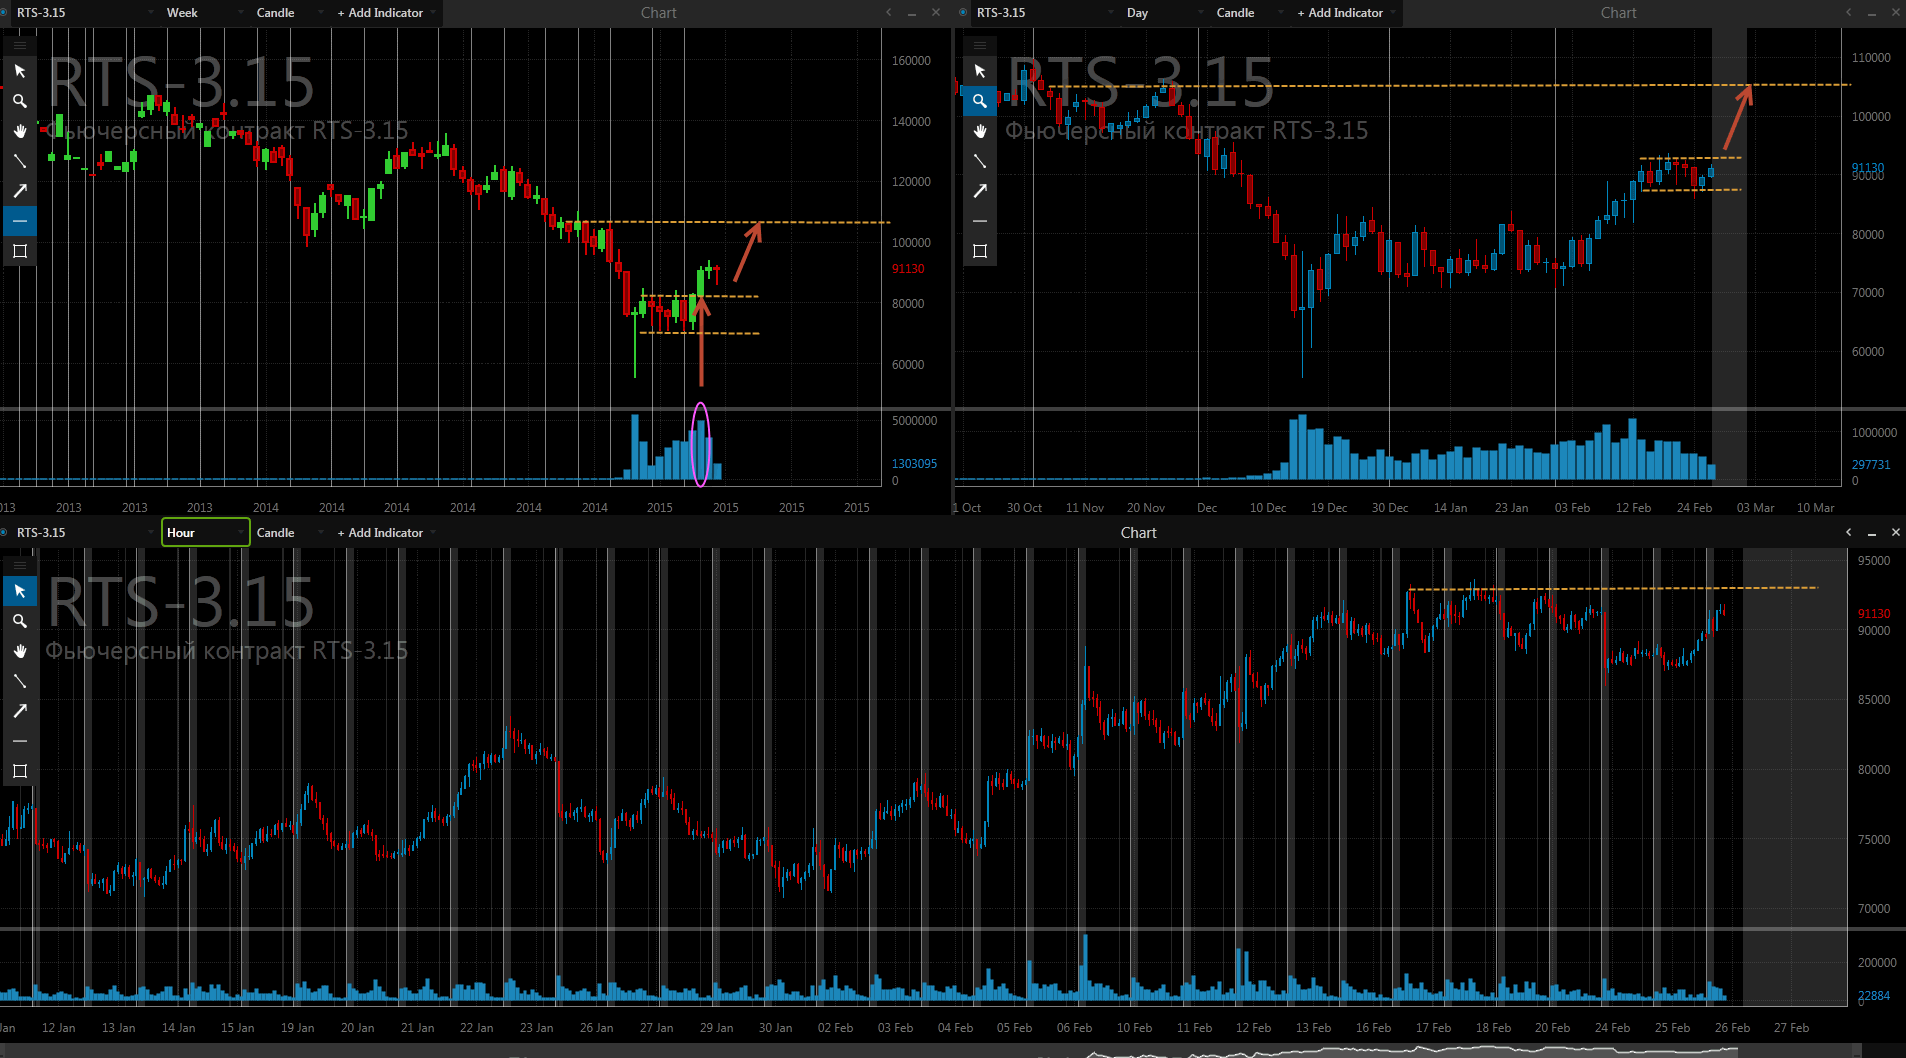
Task: Minimize the Day chart panel
Action: [1872, 13]
